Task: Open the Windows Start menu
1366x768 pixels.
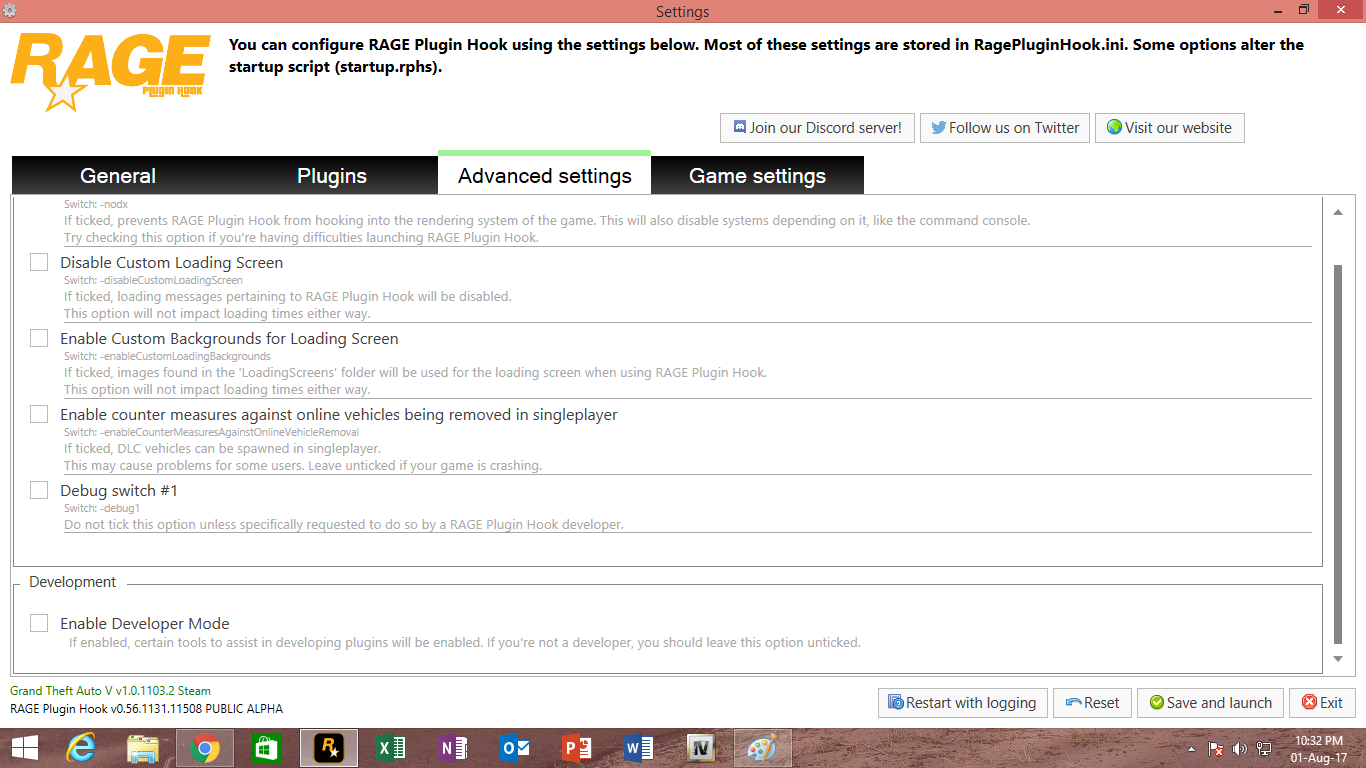Action: pyautogui.click(x=25, y=748)
